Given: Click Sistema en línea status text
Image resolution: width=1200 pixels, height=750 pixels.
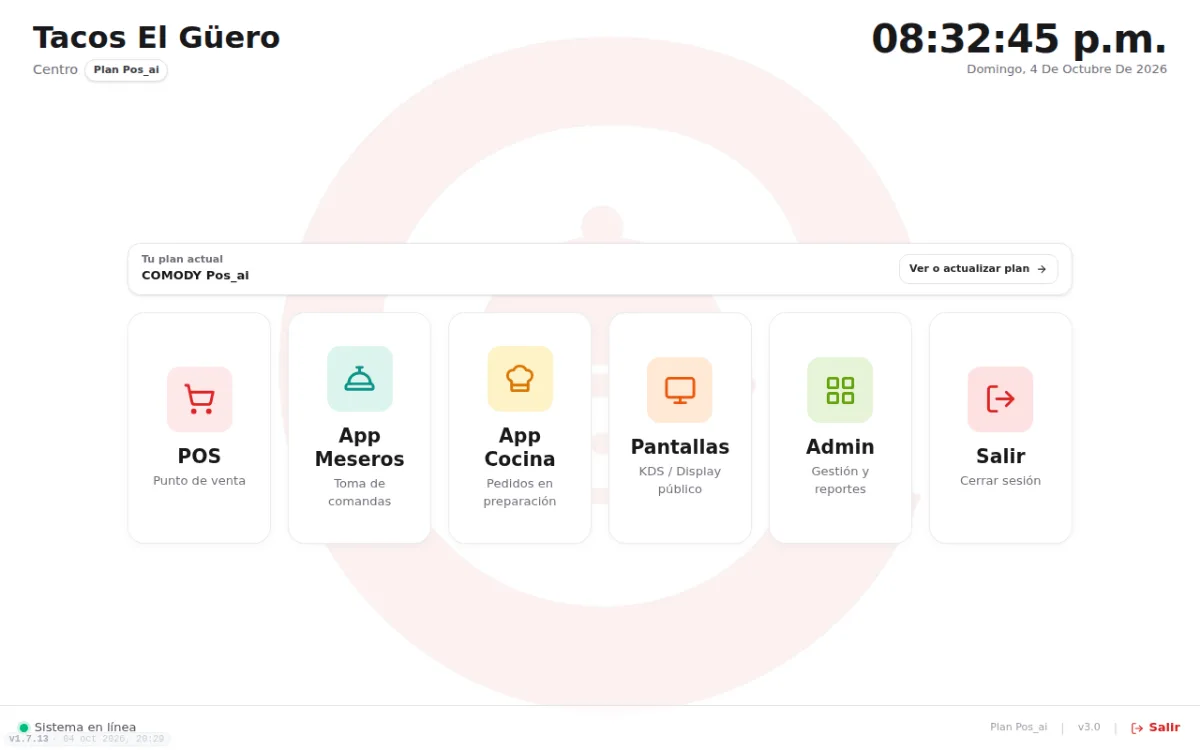Looking at the screenshot, I should 85,728.
